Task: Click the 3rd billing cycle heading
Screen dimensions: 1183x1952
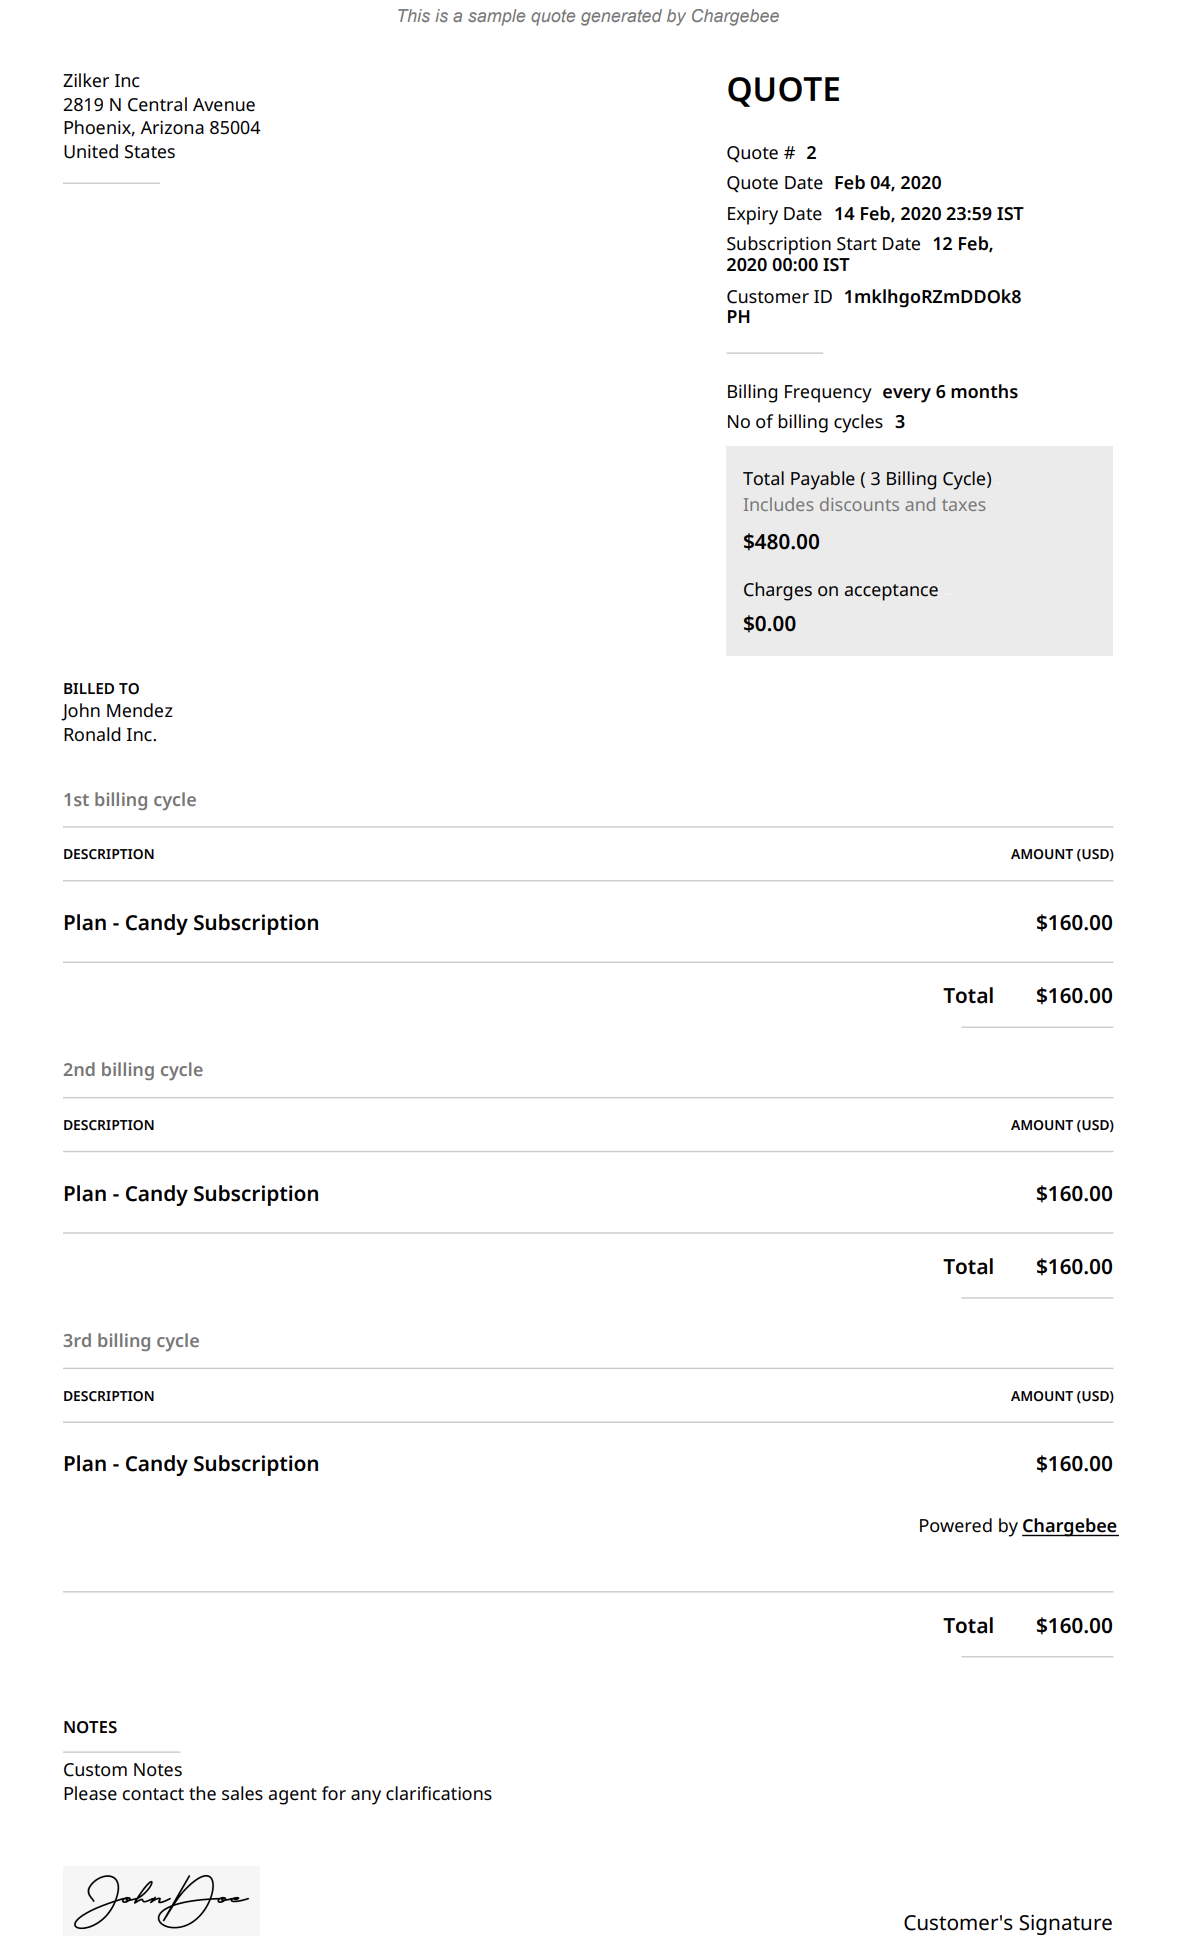Action: pos(131,1341)
